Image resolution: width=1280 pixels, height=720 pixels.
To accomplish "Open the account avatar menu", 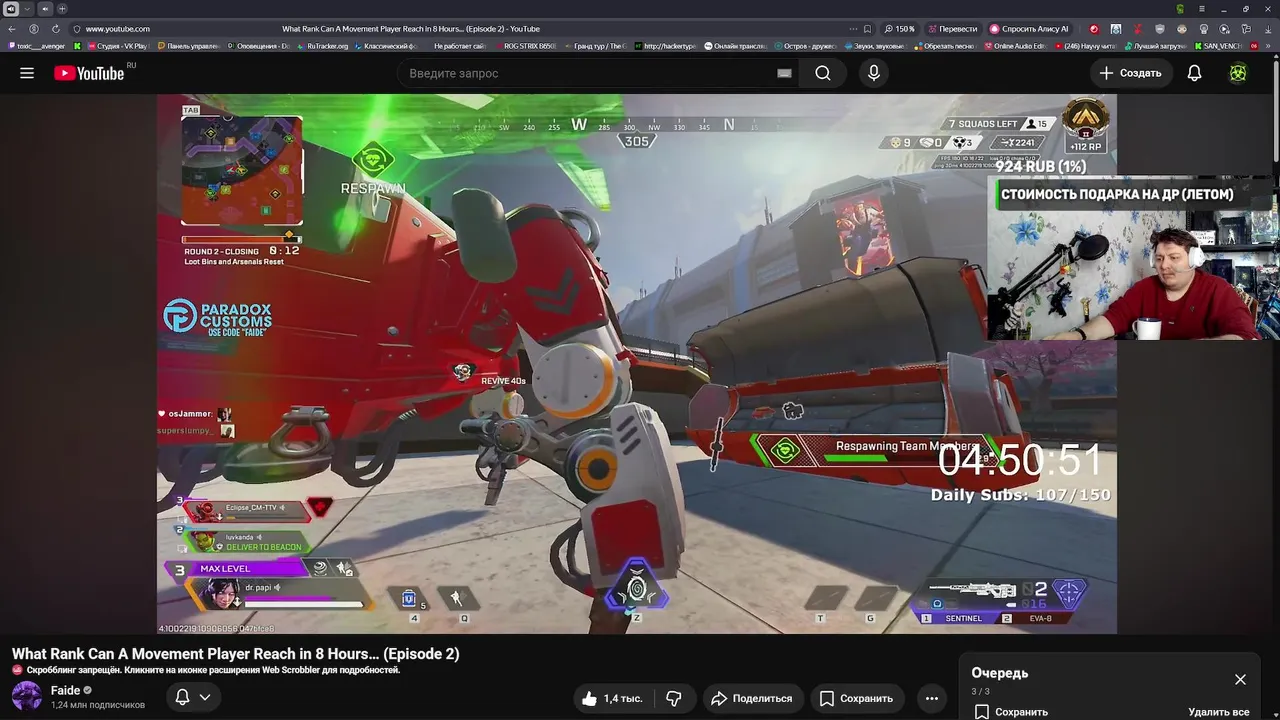I will [1238, 73].
